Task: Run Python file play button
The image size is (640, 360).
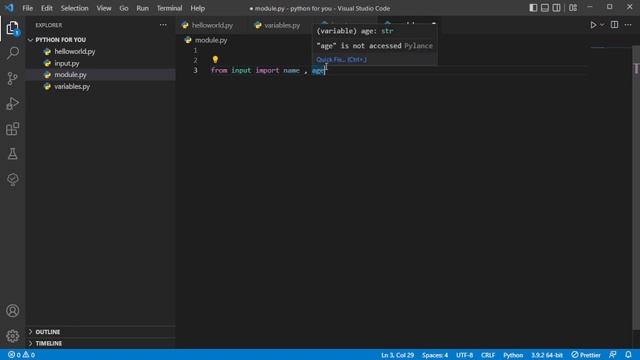Action: pyautogui.click(x=593, y=25)
